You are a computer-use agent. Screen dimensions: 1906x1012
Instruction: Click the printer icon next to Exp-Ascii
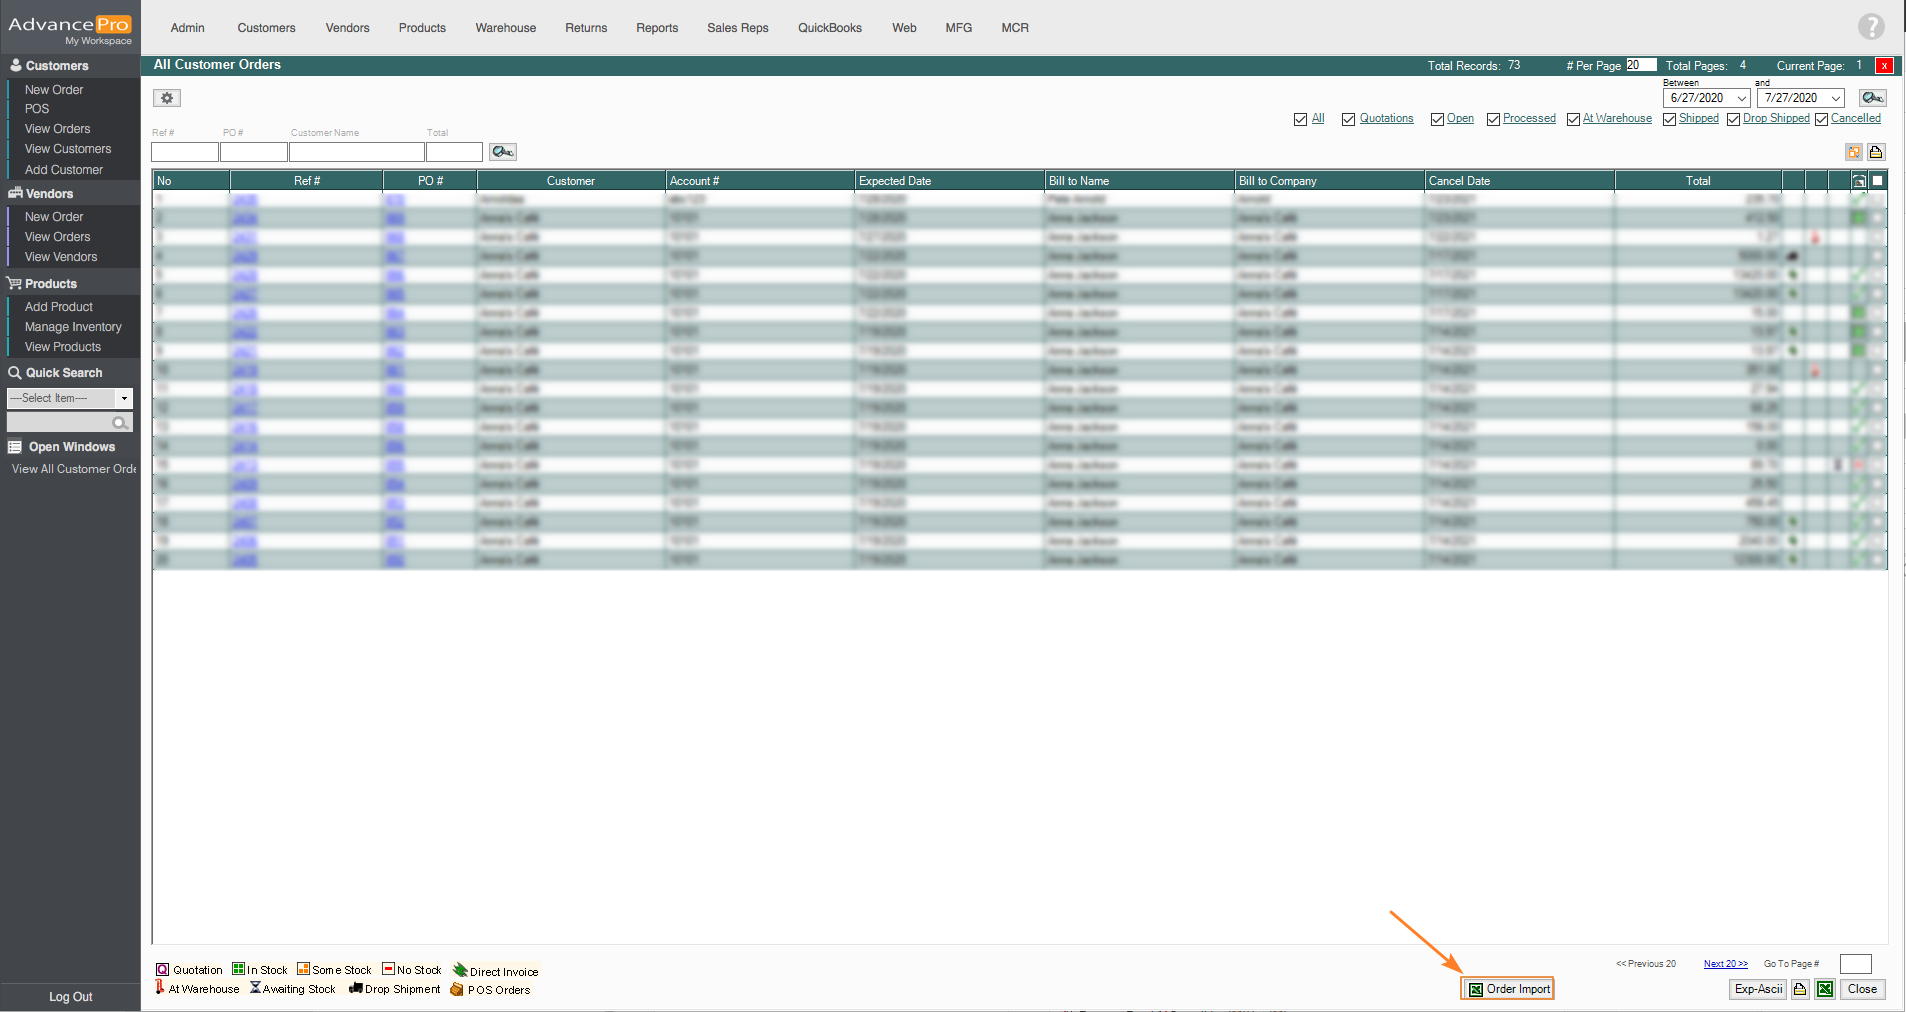click(x=1800, y=989)
